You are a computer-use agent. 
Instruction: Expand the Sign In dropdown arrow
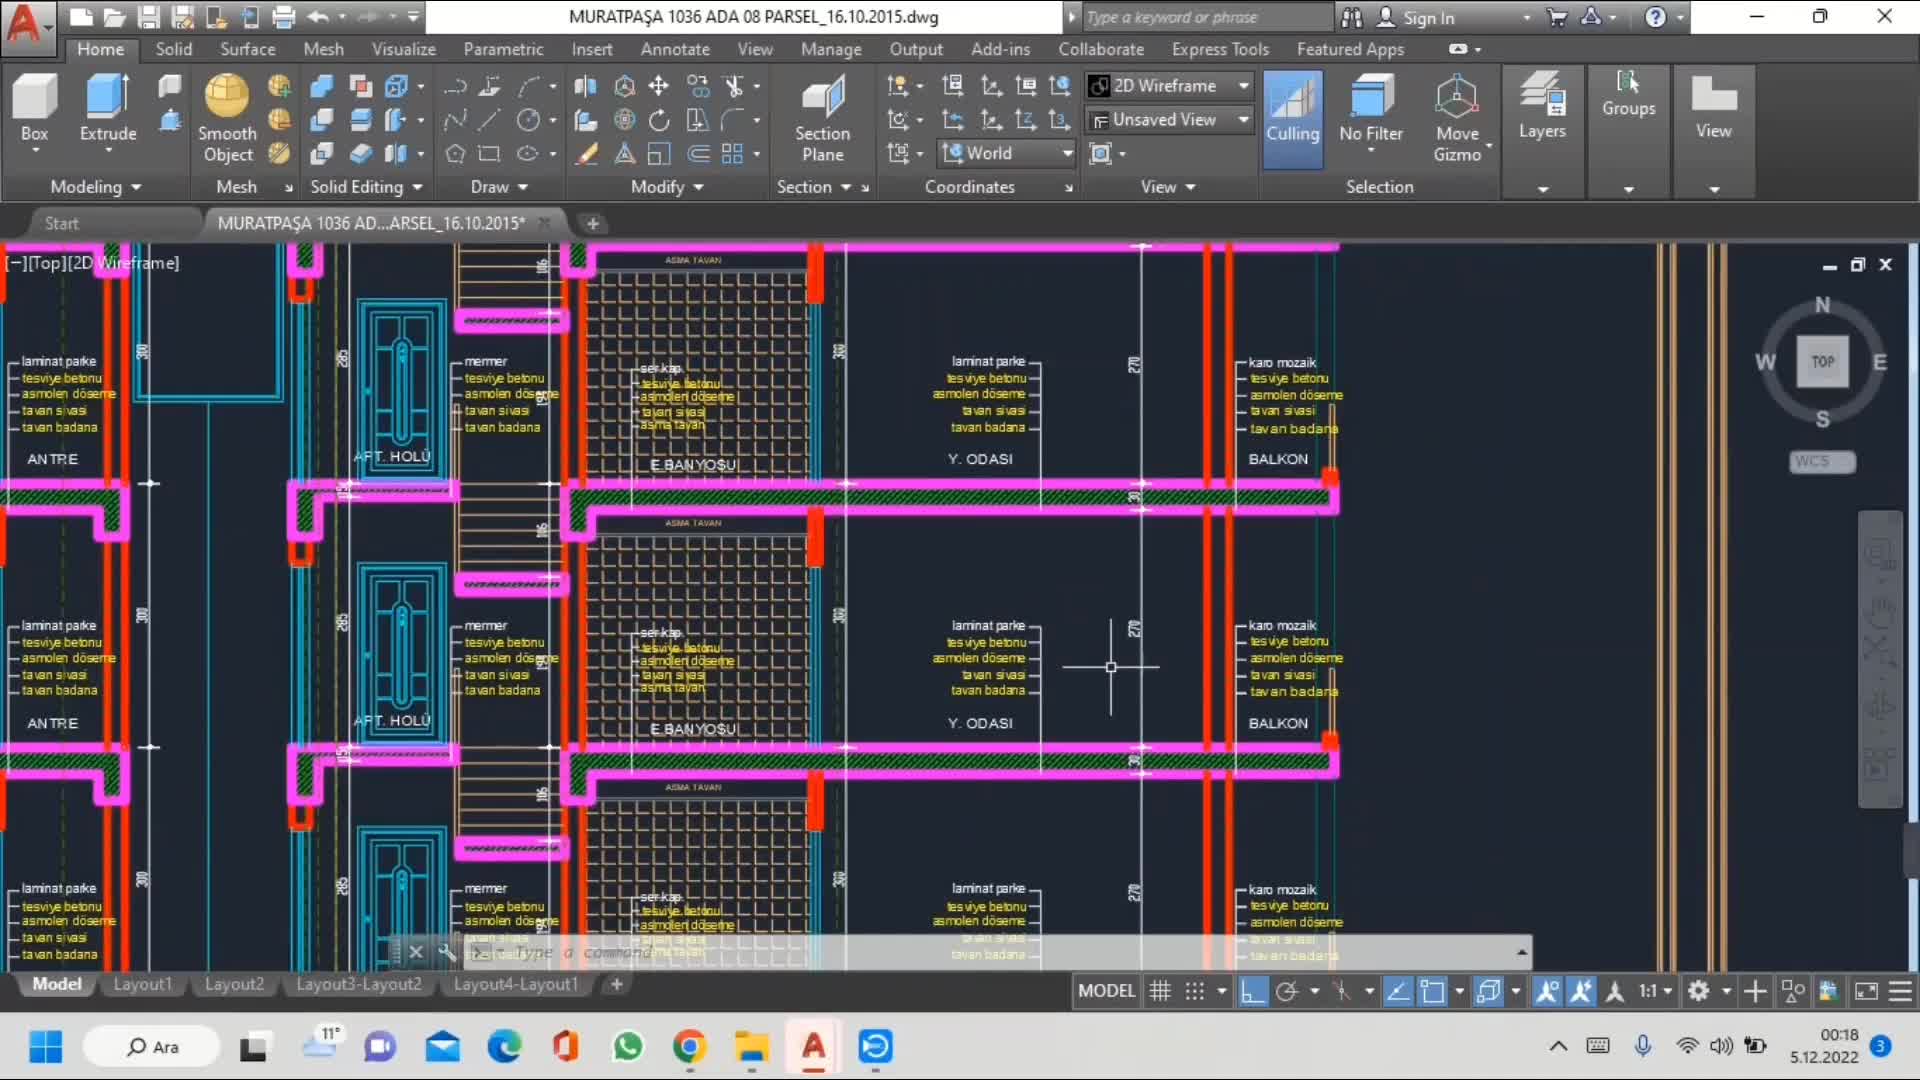pos(1526,18)
